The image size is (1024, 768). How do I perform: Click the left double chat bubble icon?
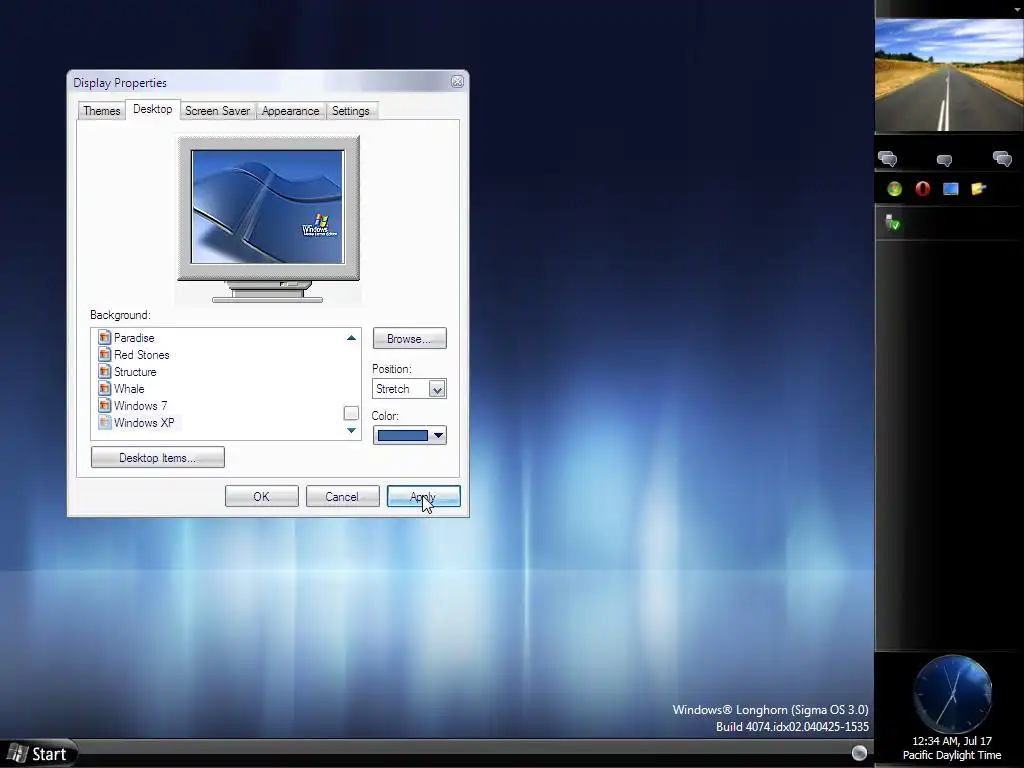click(888, 159)
